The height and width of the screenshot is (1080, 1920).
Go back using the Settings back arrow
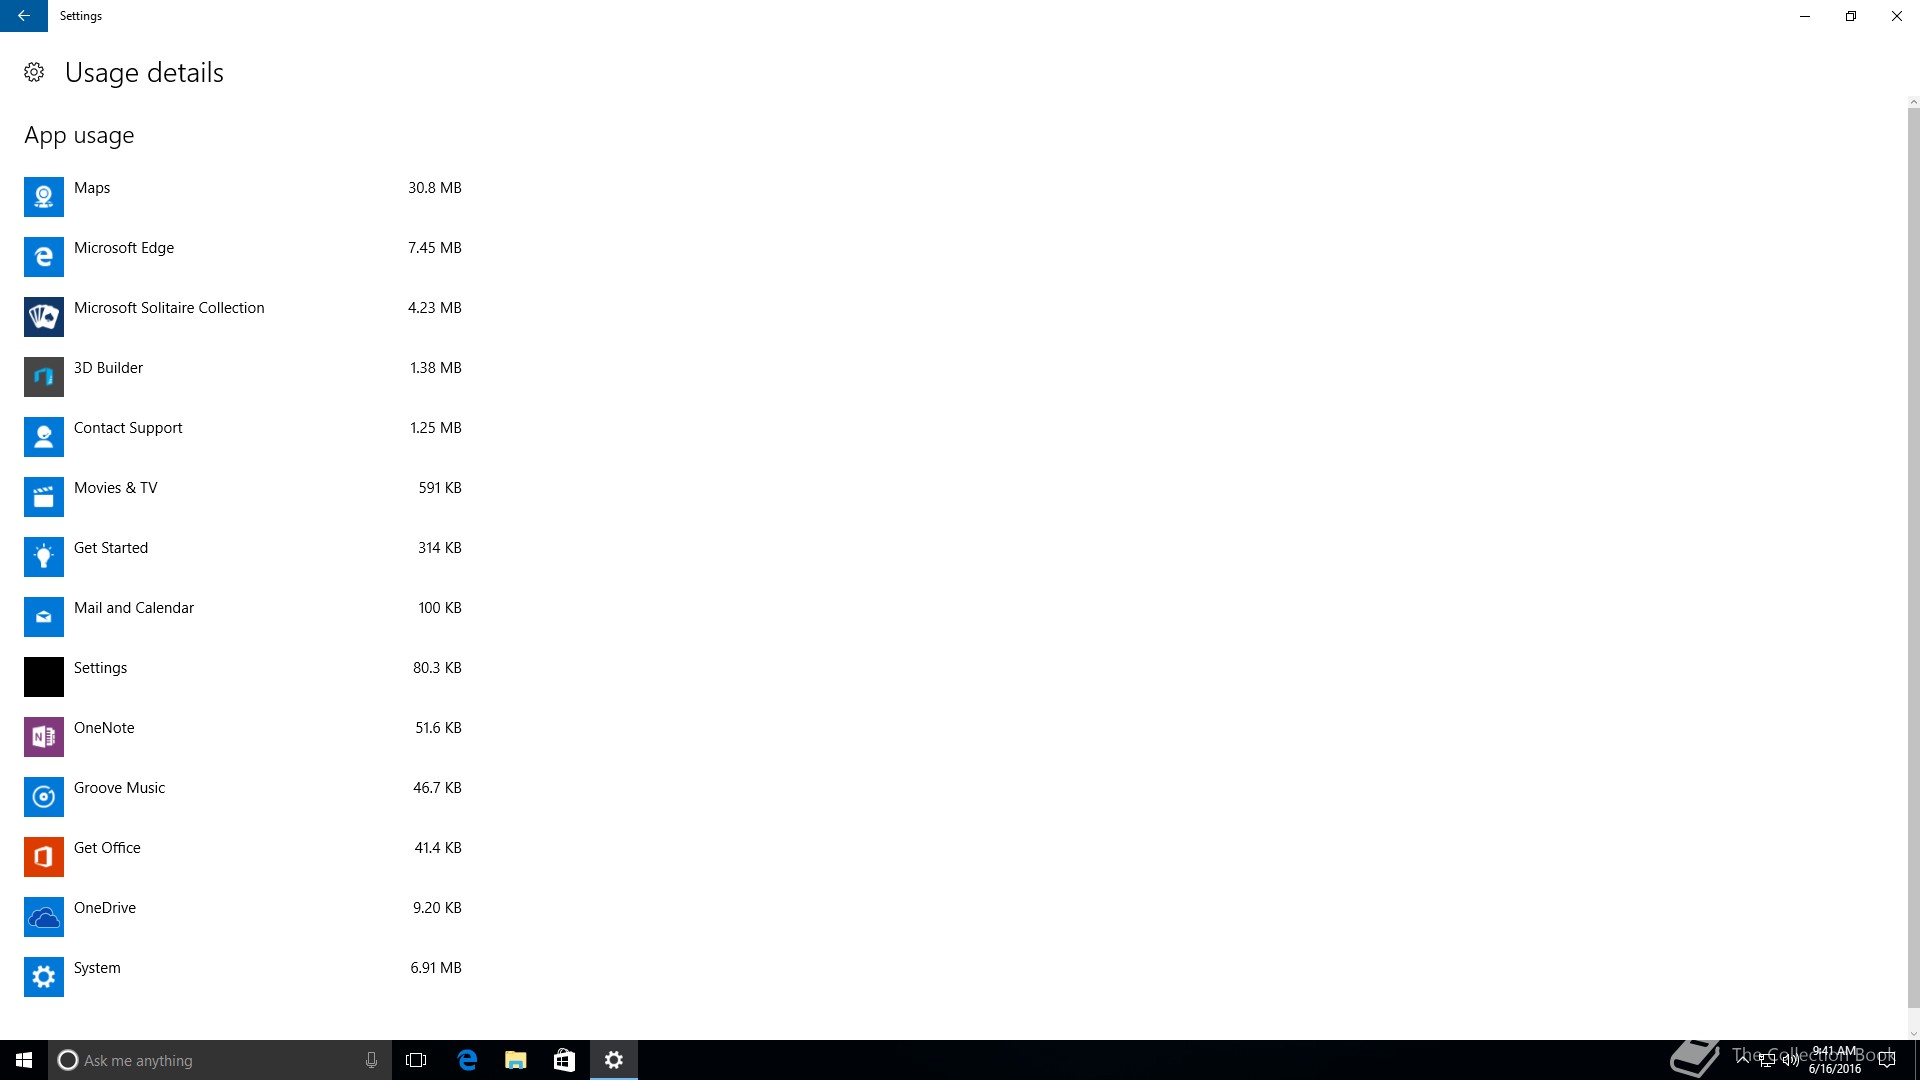pyautogui.click(x=24, y=16)
